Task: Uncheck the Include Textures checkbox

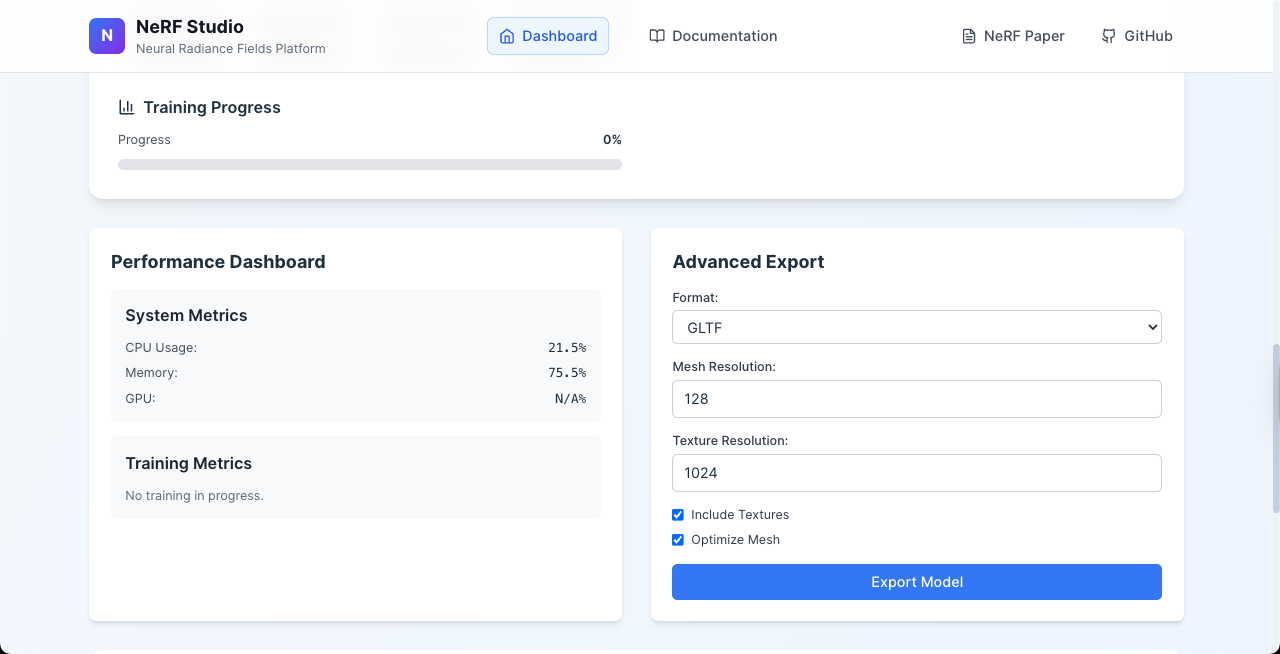Action: (678, 515)
